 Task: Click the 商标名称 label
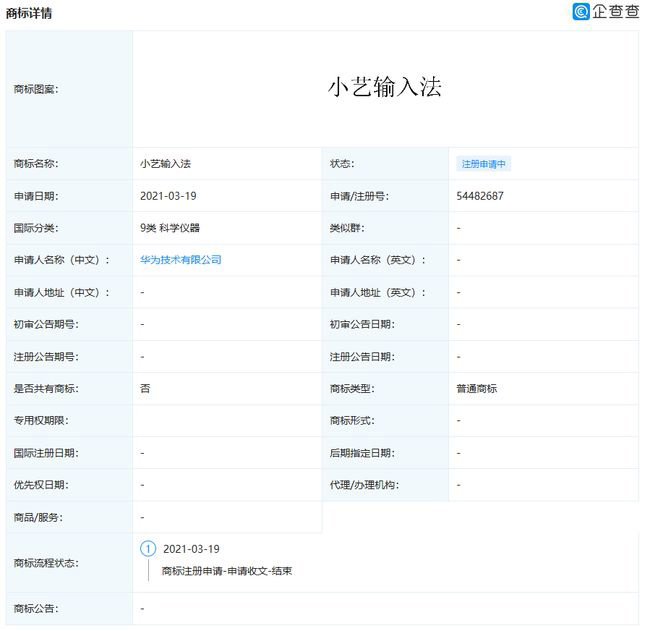(36, 164)
